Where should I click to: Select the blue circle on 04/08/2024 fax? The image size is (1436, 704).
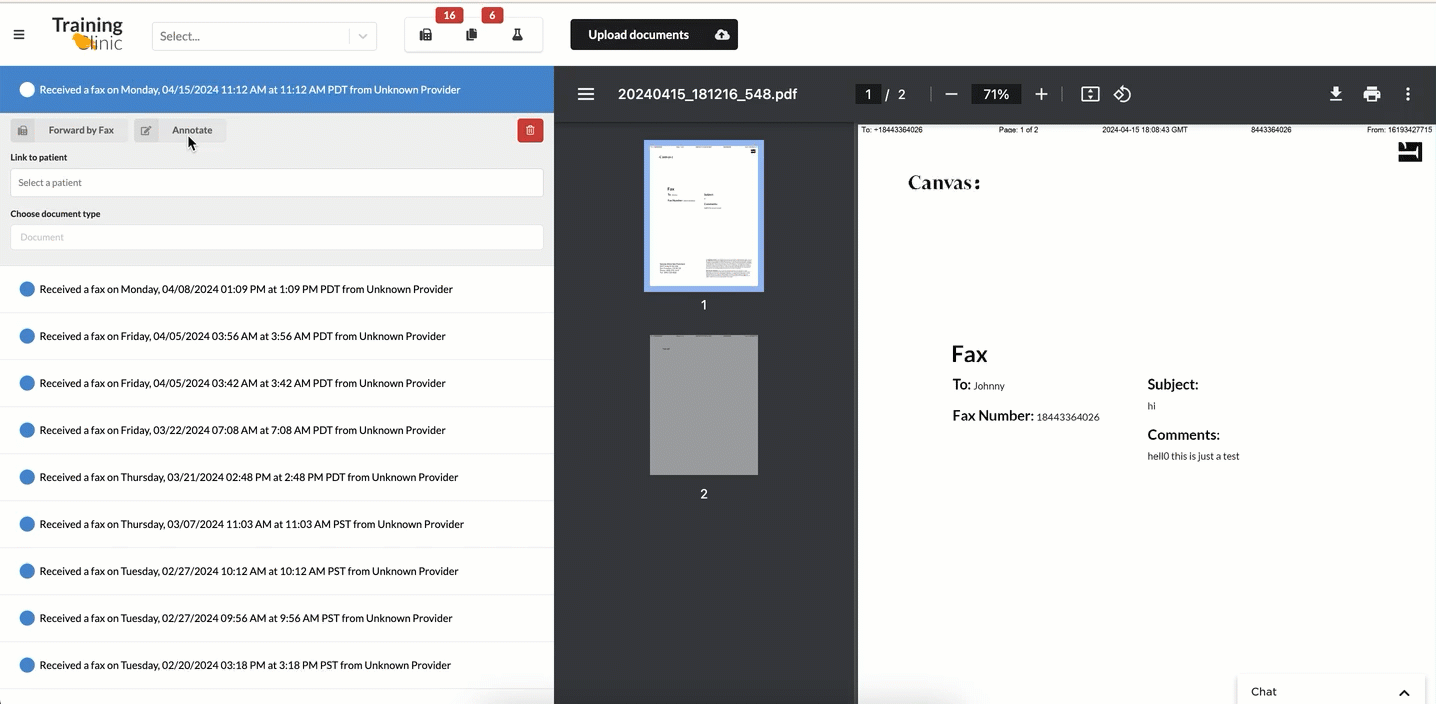coord(27,289)
